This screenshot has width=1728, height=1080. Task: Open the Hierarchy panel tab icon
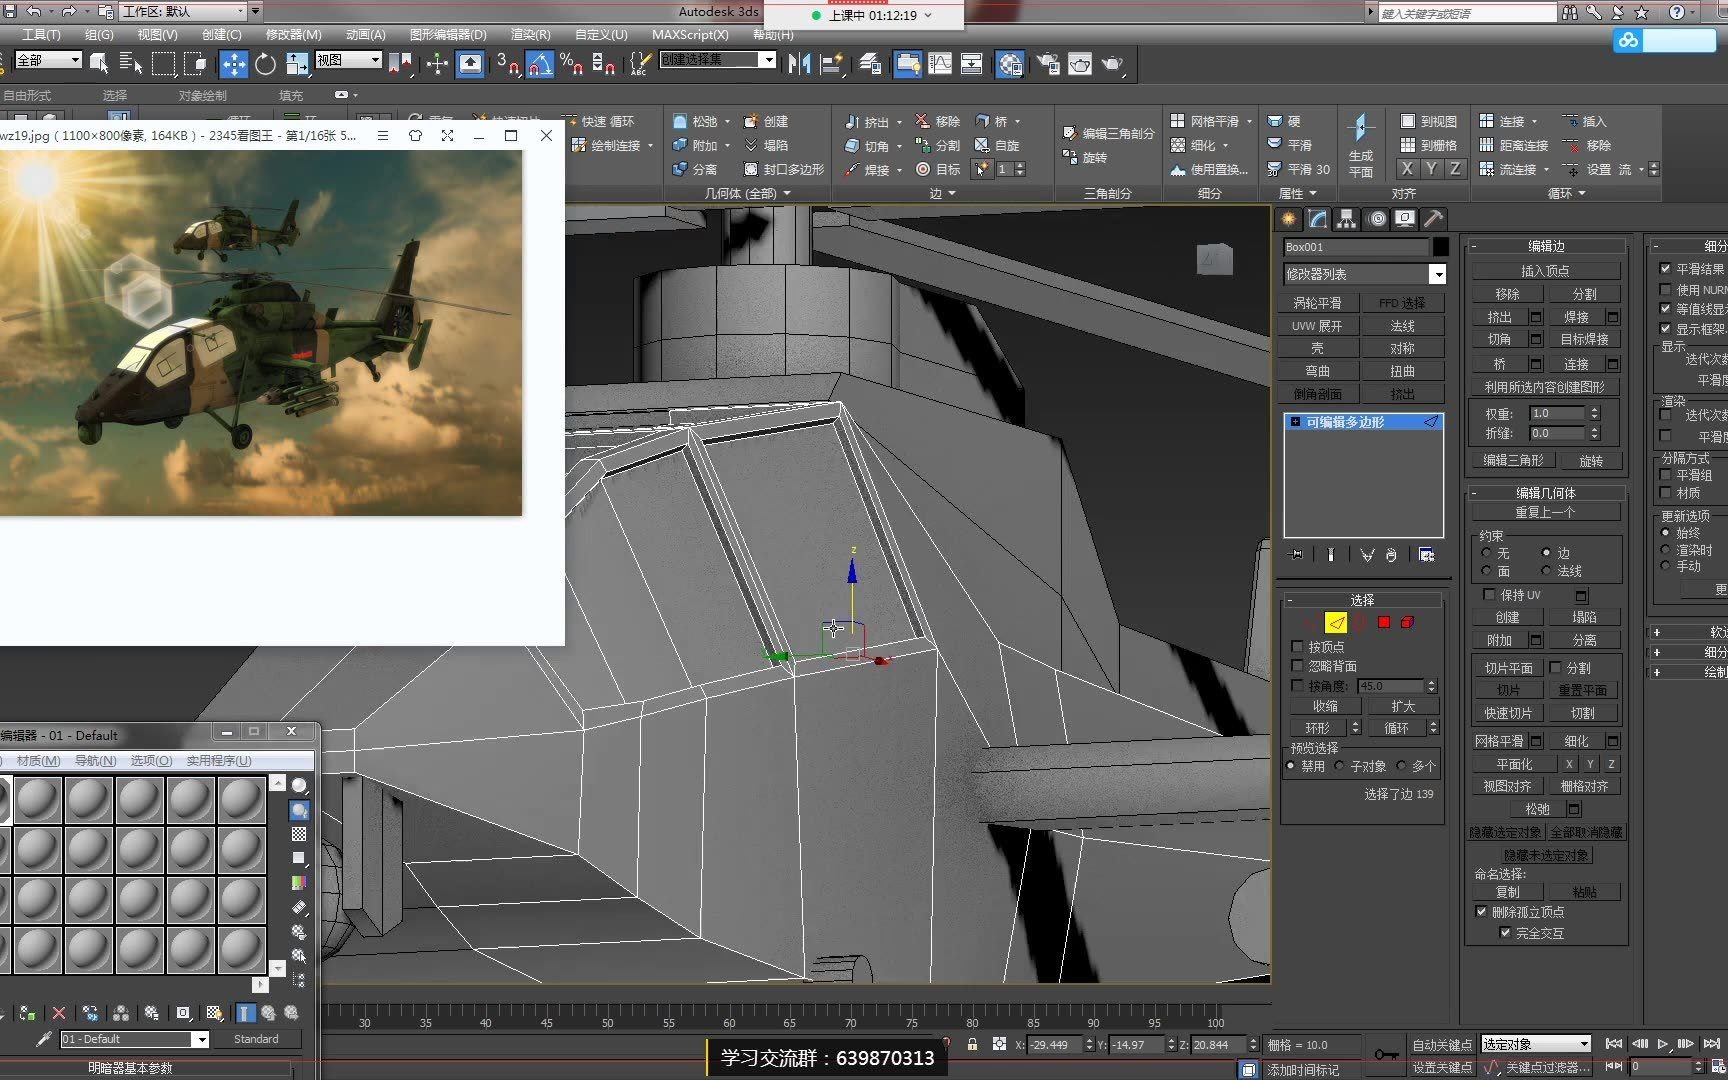click(x=1347, y=219)
